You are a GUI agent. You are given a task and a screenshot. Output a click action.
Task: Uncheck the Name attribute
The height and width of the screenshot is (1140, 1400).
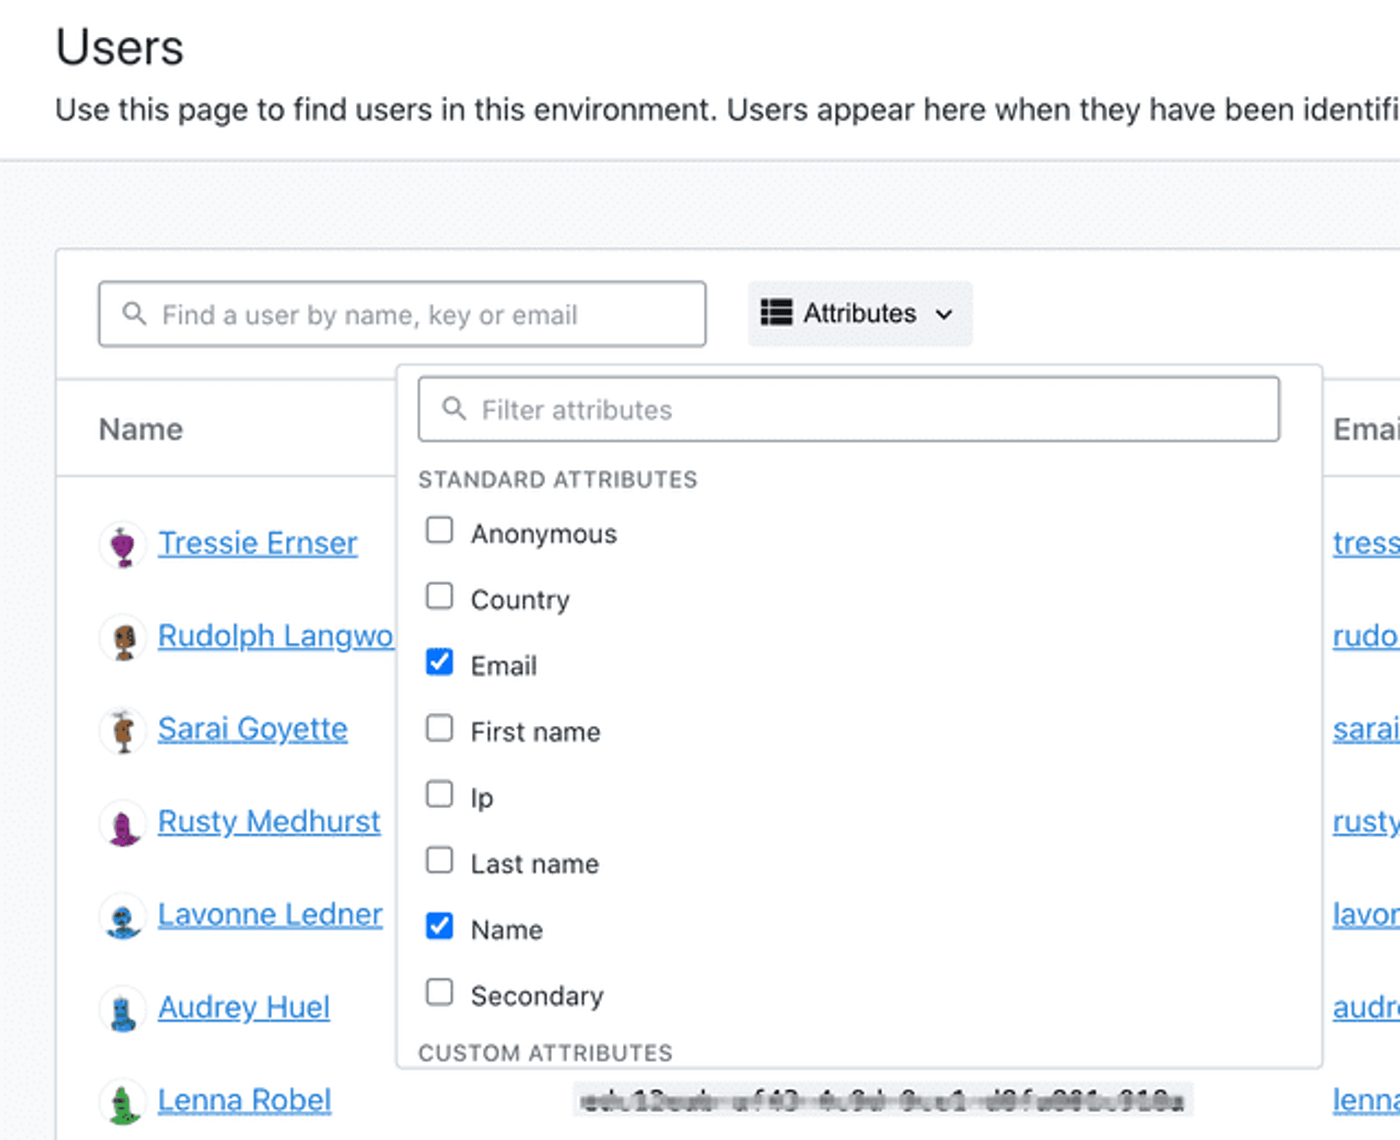pyautogui.click(x=439, y=925)
